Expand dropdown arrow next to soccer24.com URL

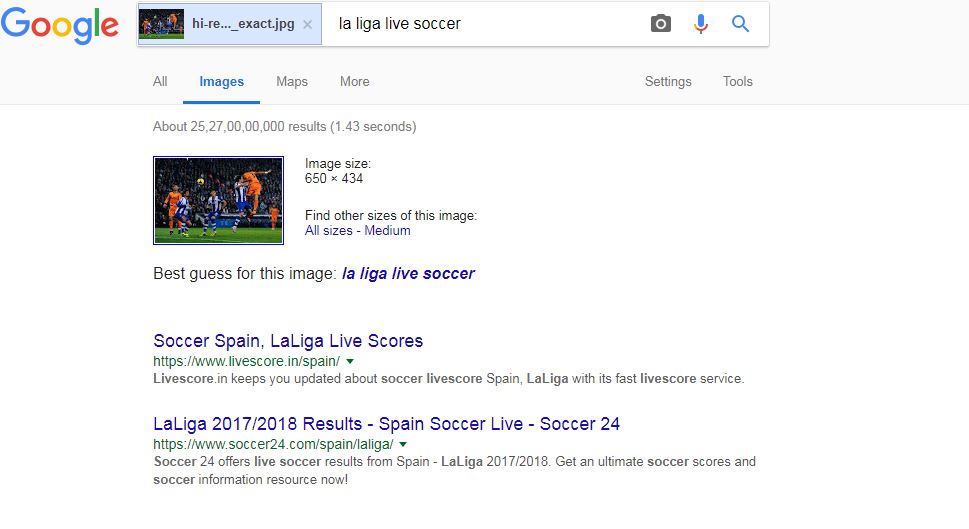[402, 444]
